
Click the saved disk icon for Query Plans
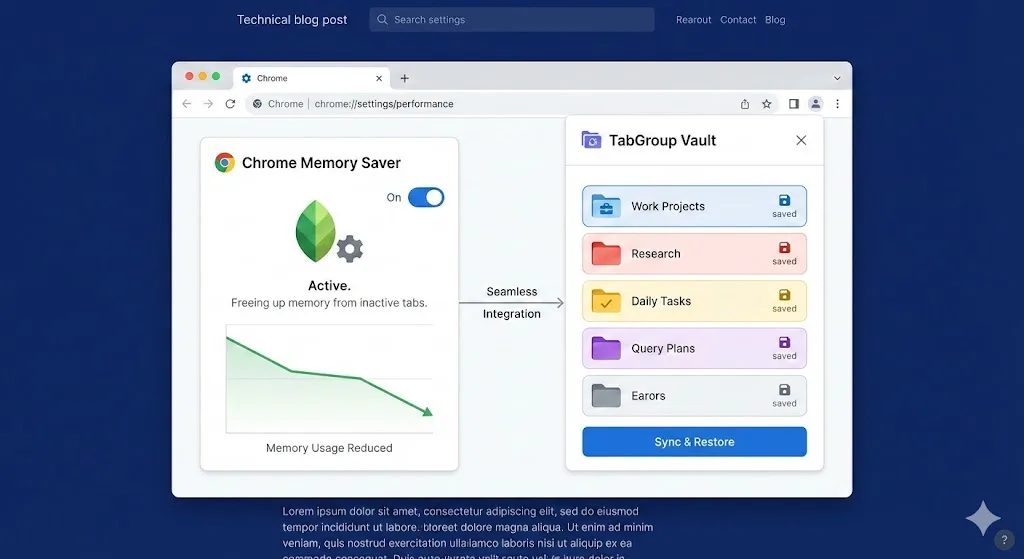coord(784,342)
